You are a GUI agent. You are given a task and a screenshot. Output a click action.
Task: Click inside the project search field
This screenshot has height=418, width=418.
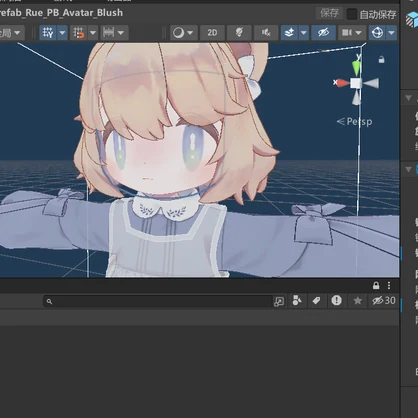(158, 301)
